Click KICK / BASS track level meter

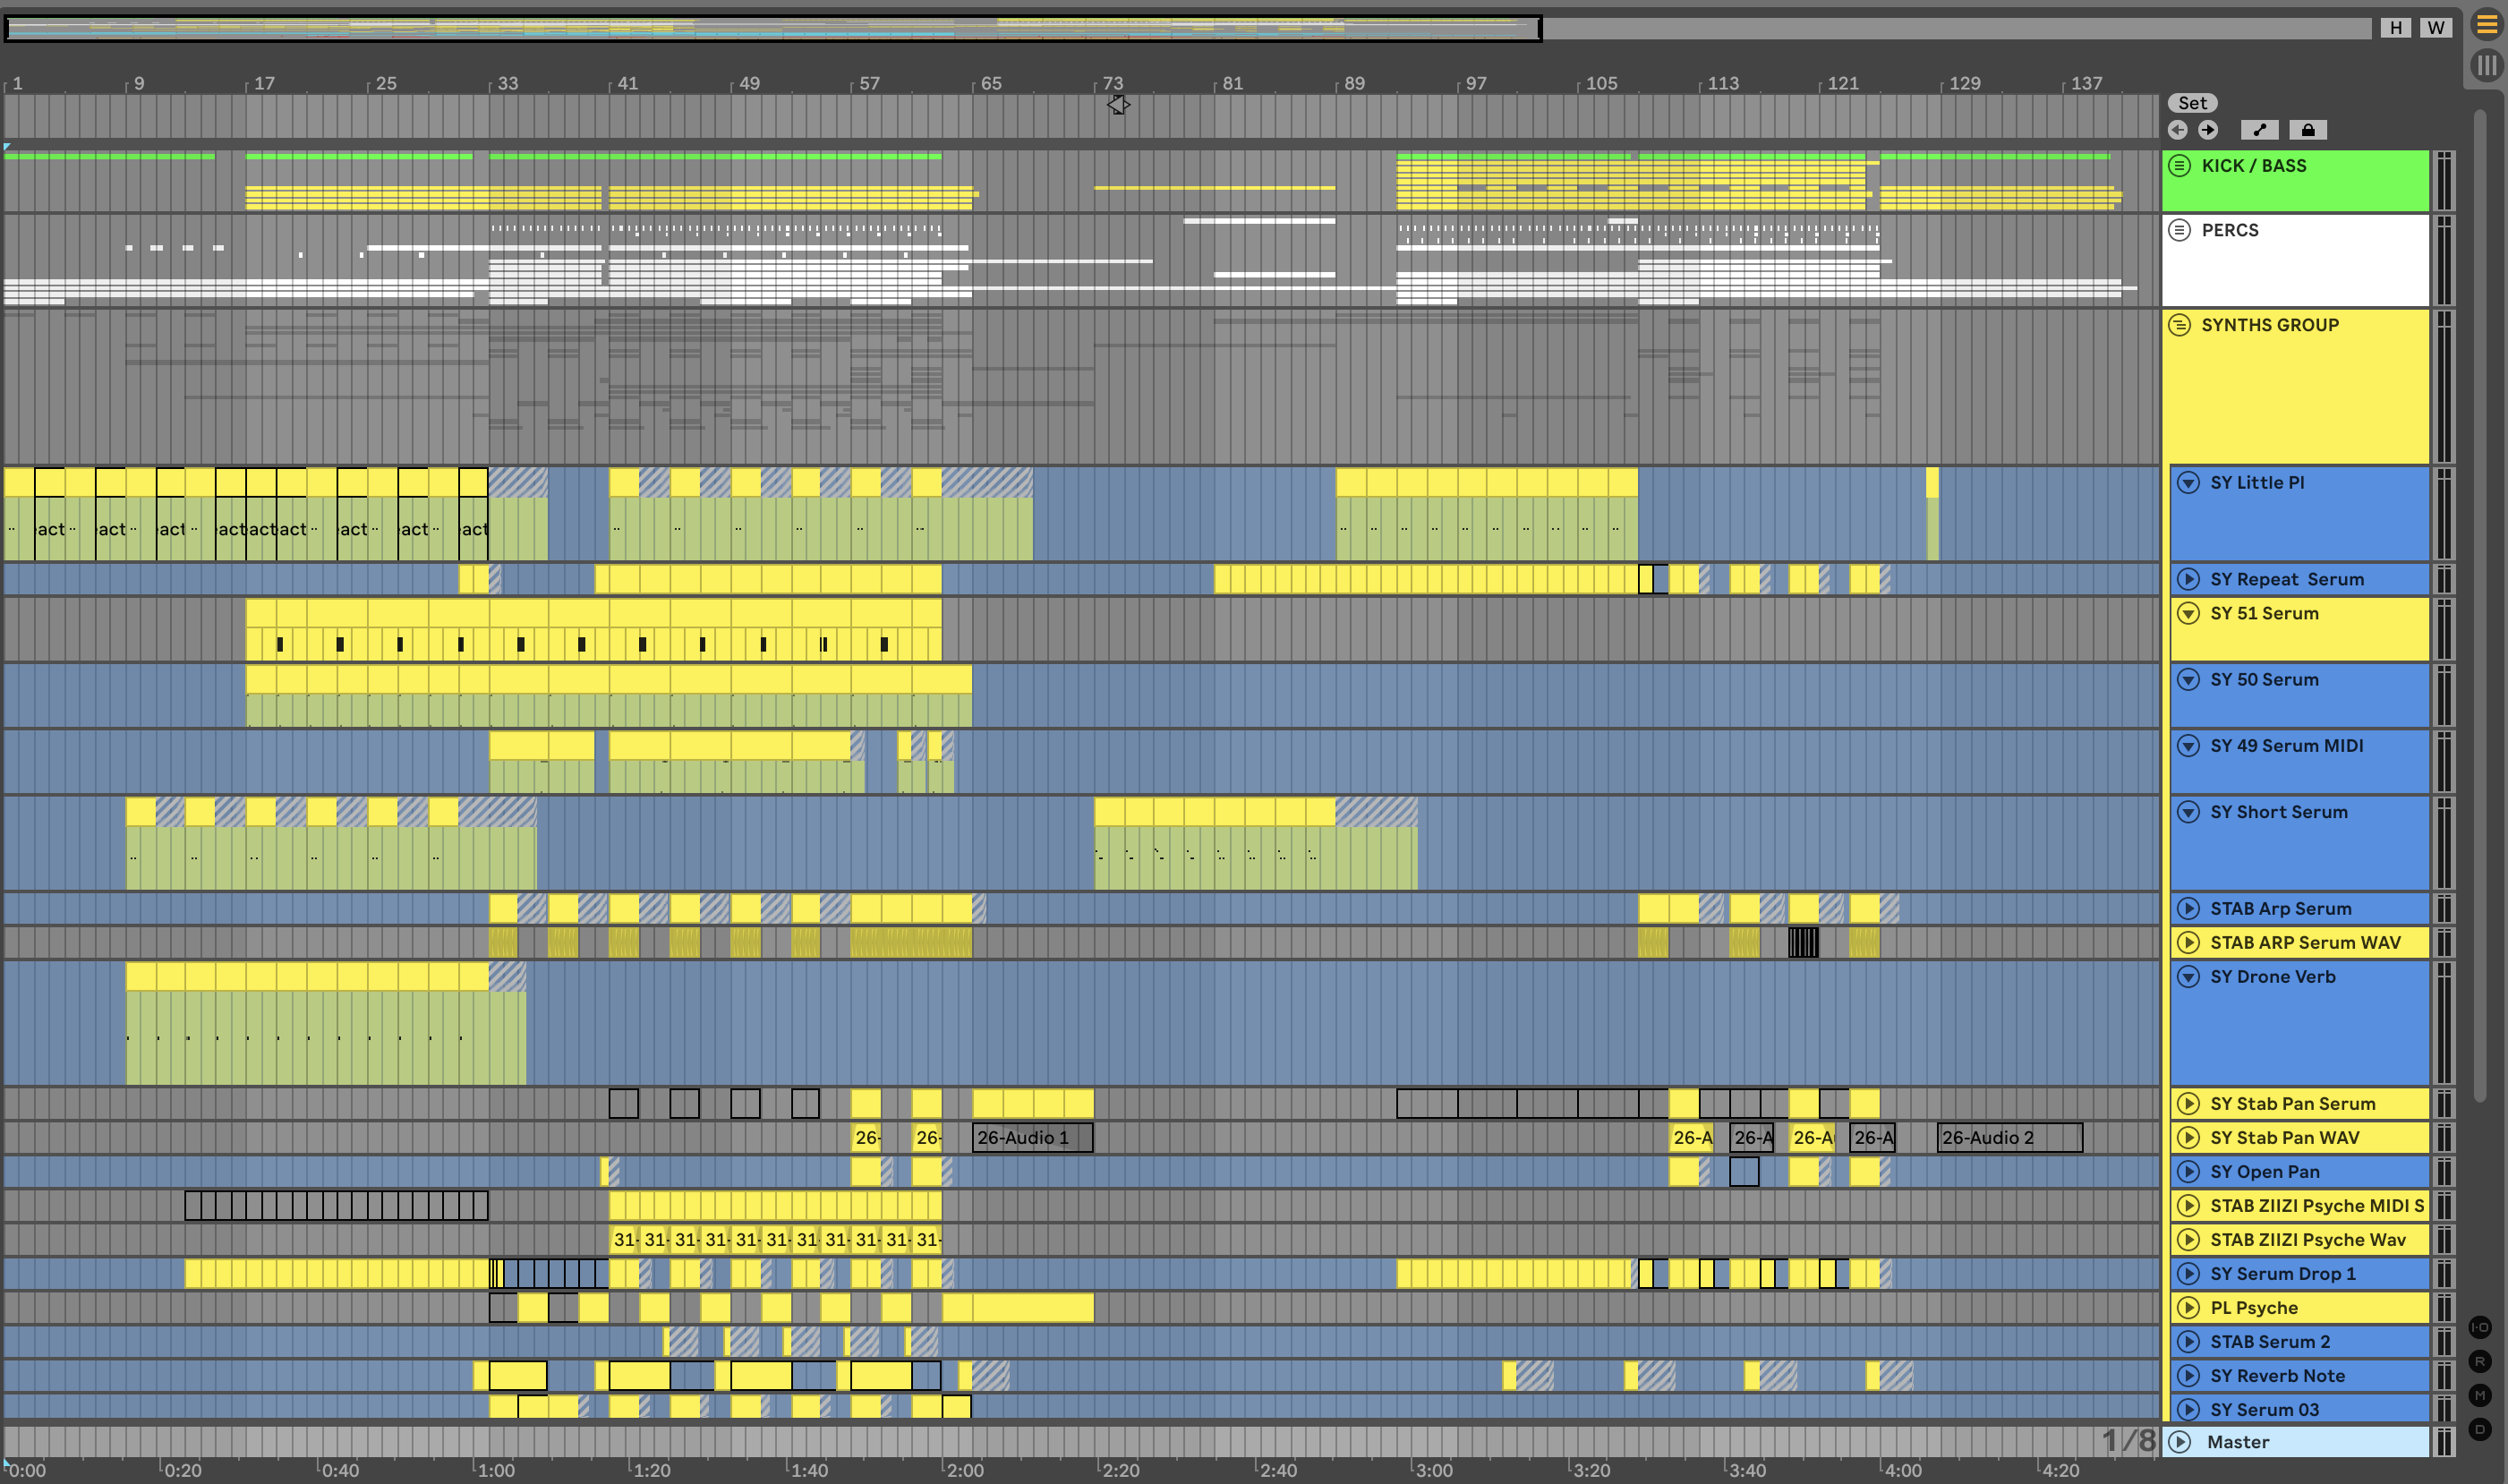[x=2443, y=181]
